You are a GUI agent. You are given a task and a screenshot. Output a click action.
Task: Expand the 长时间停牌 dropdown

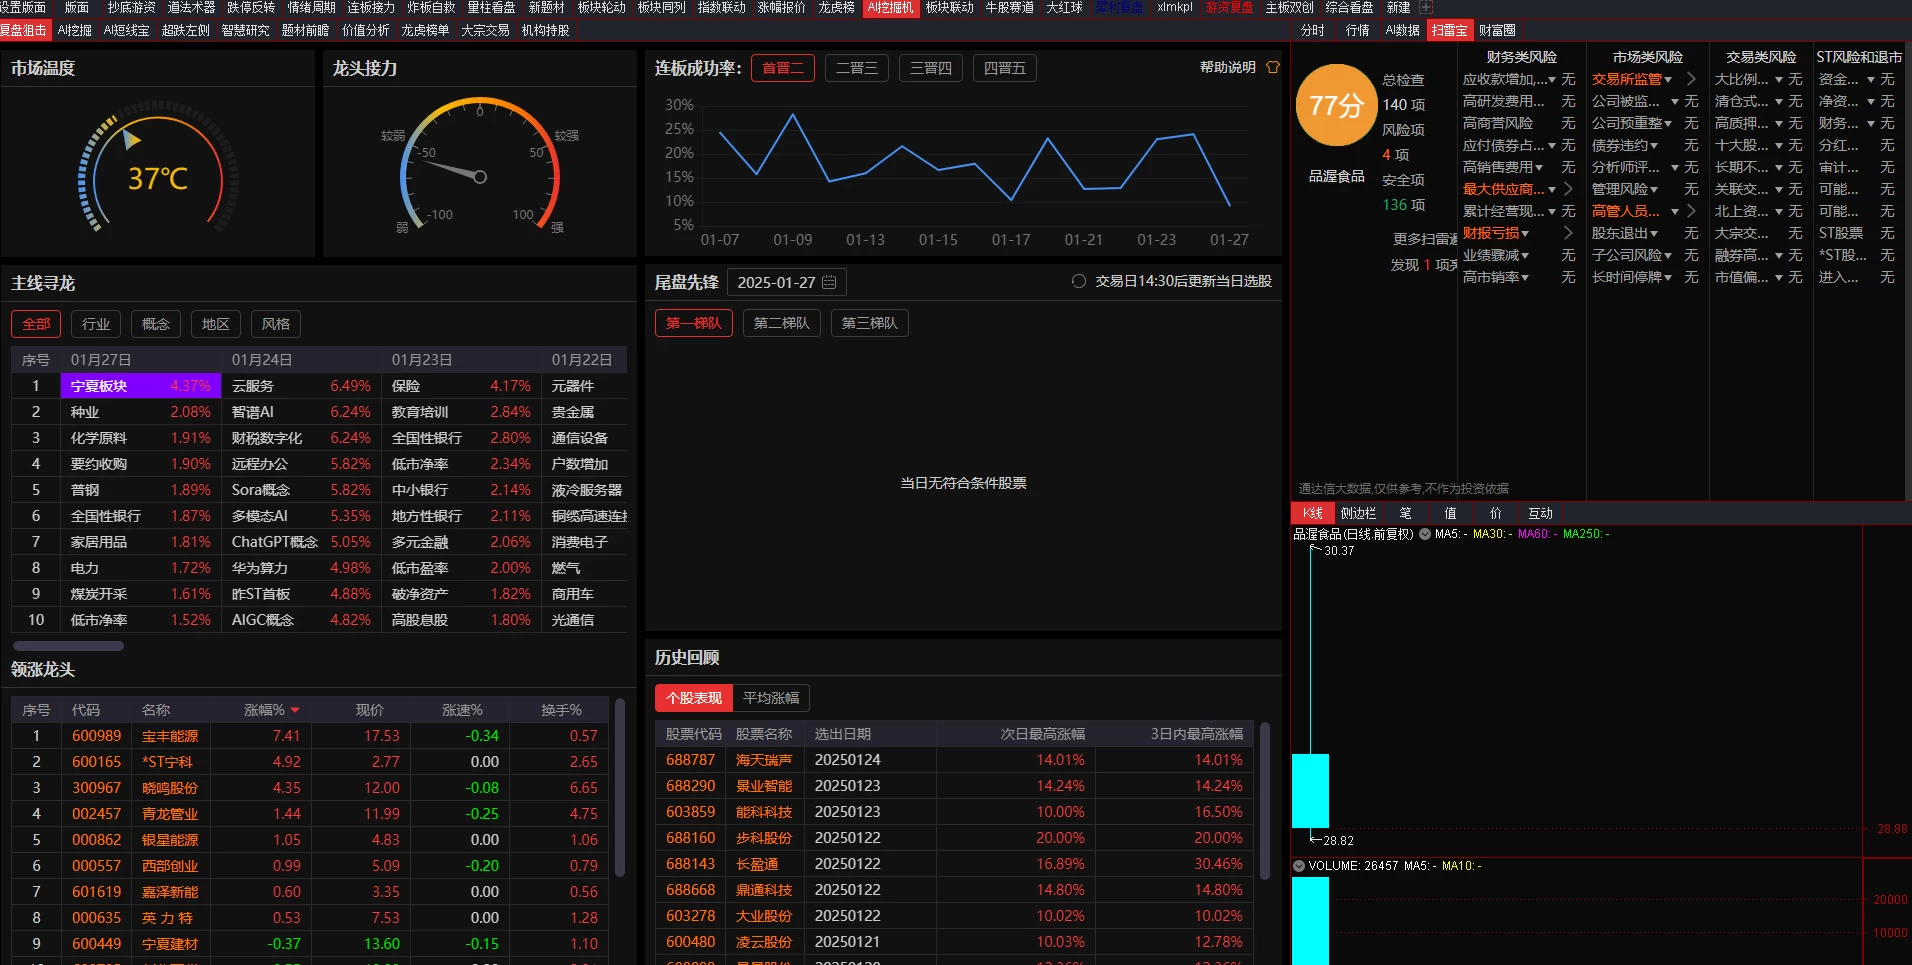click(x=1668, y=277)
